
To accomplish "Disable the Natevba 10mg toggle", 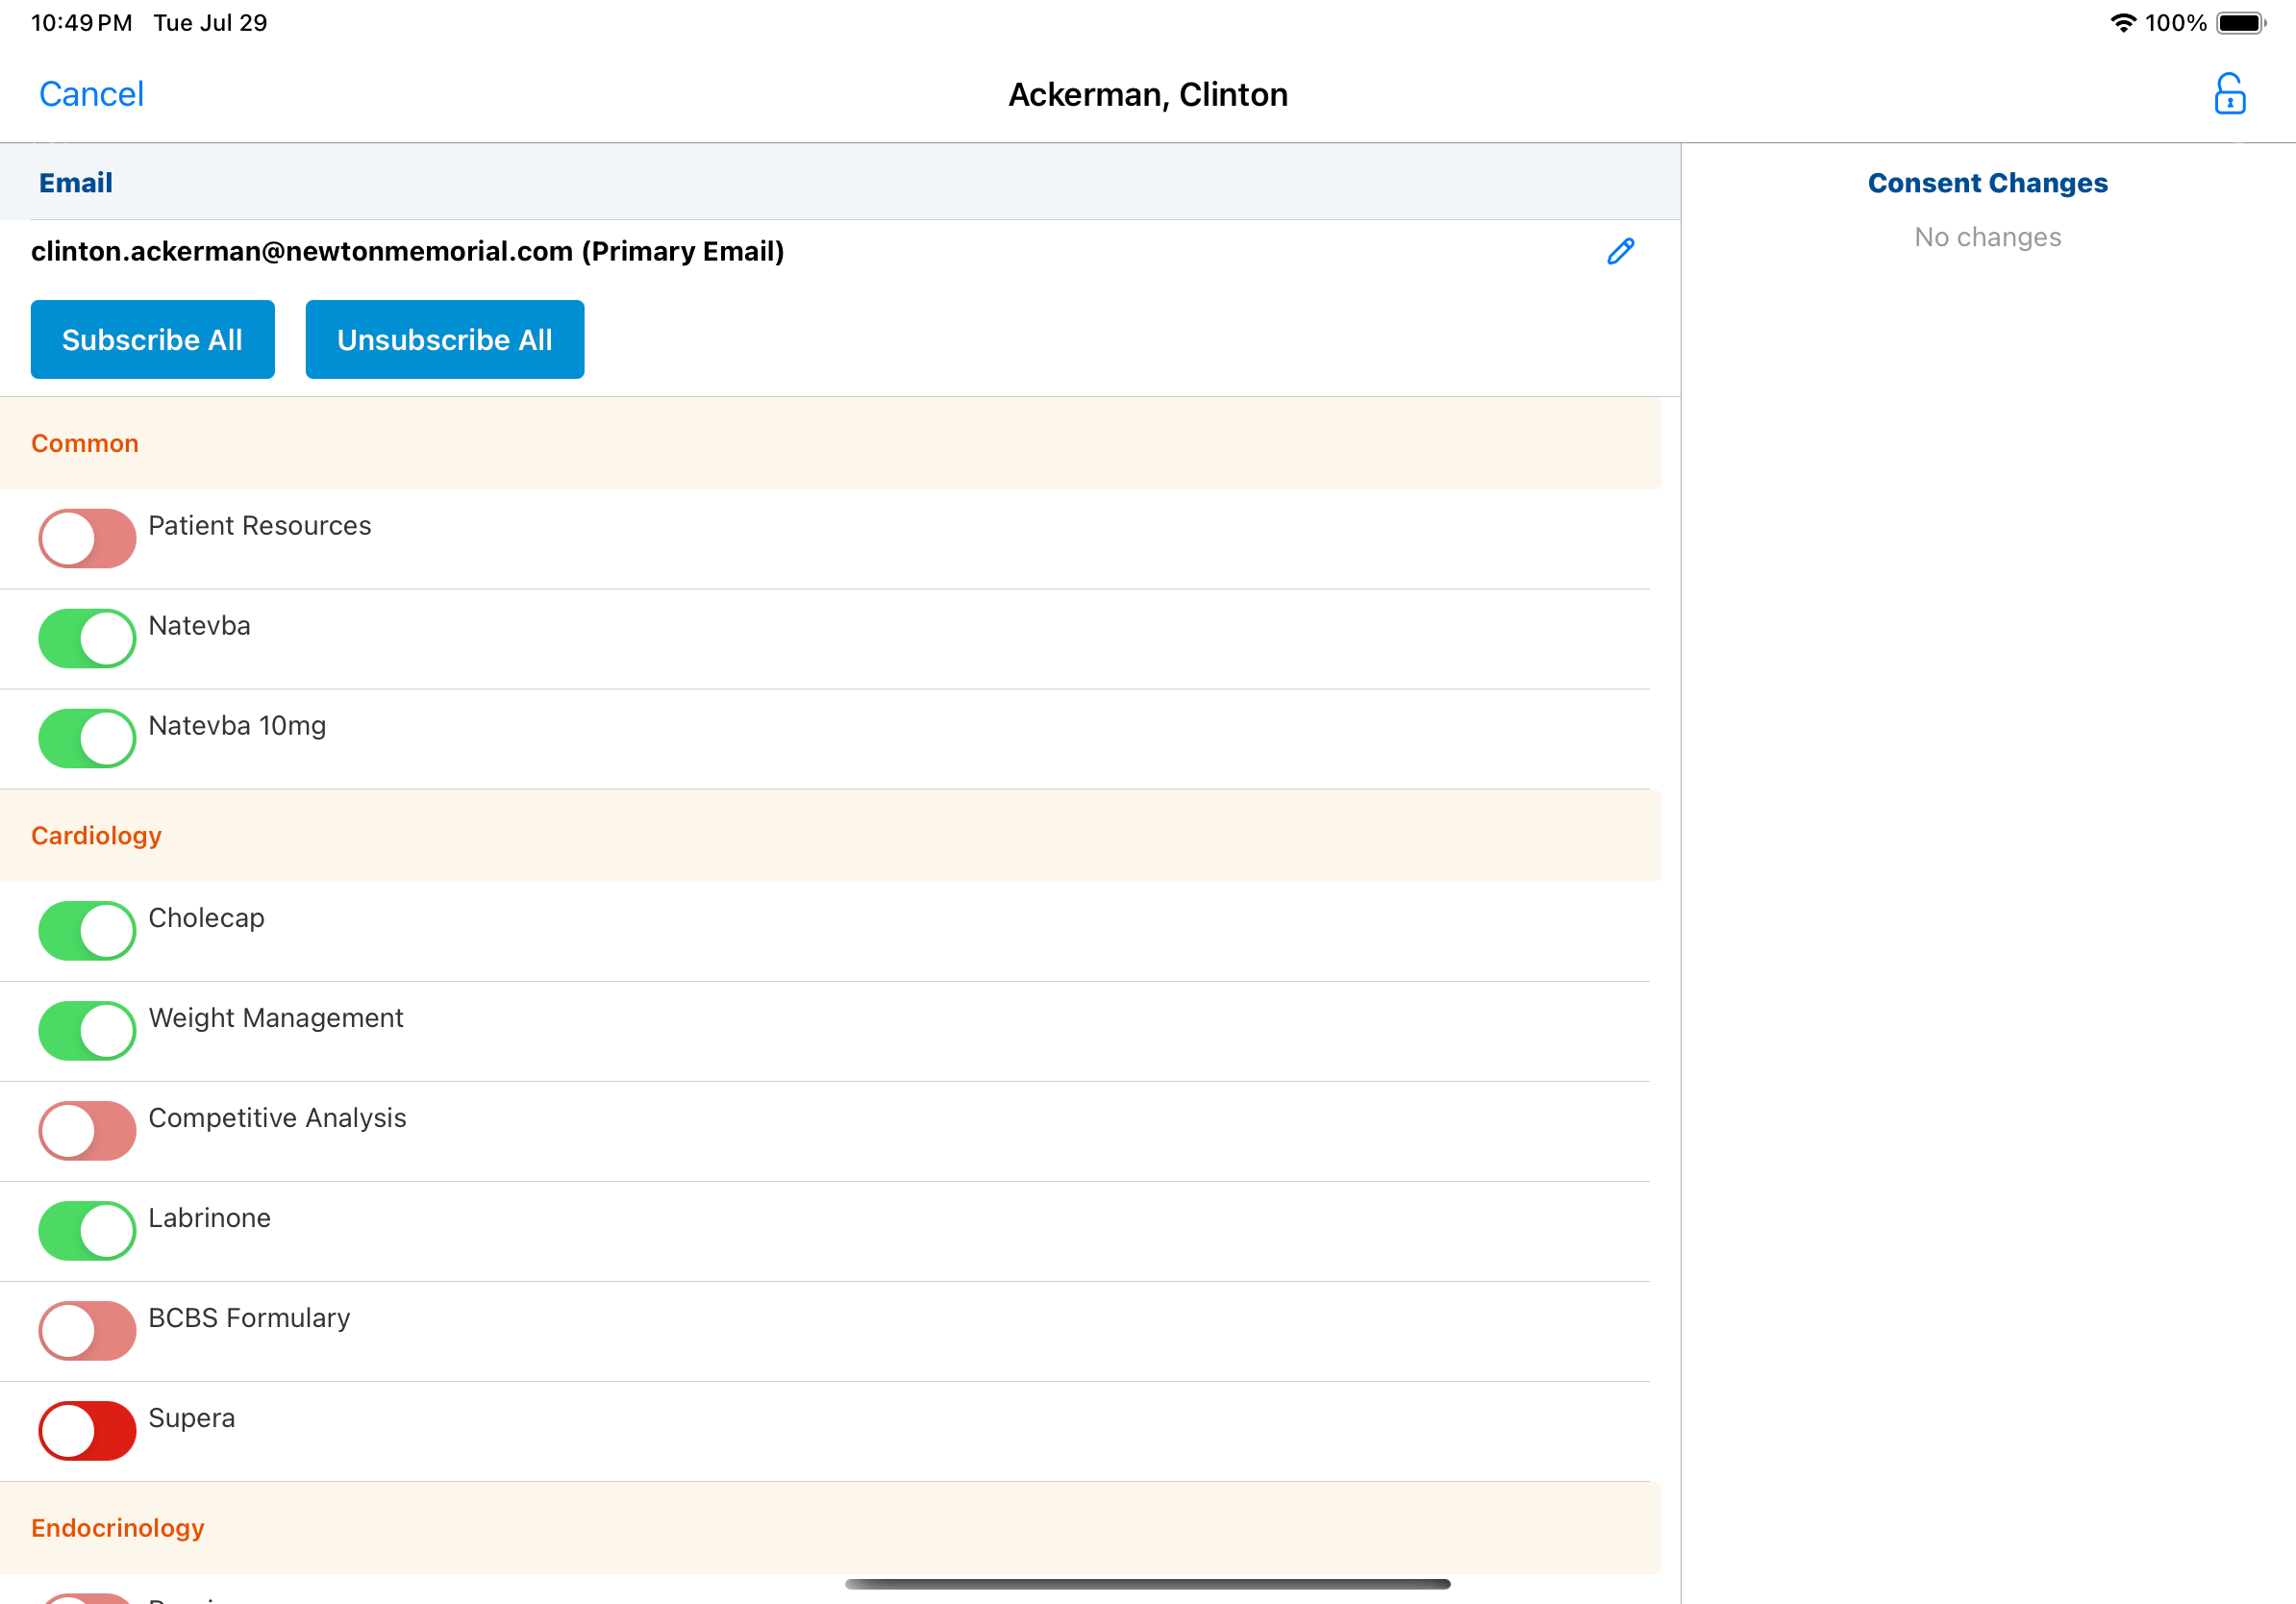I will coord(87,738).
